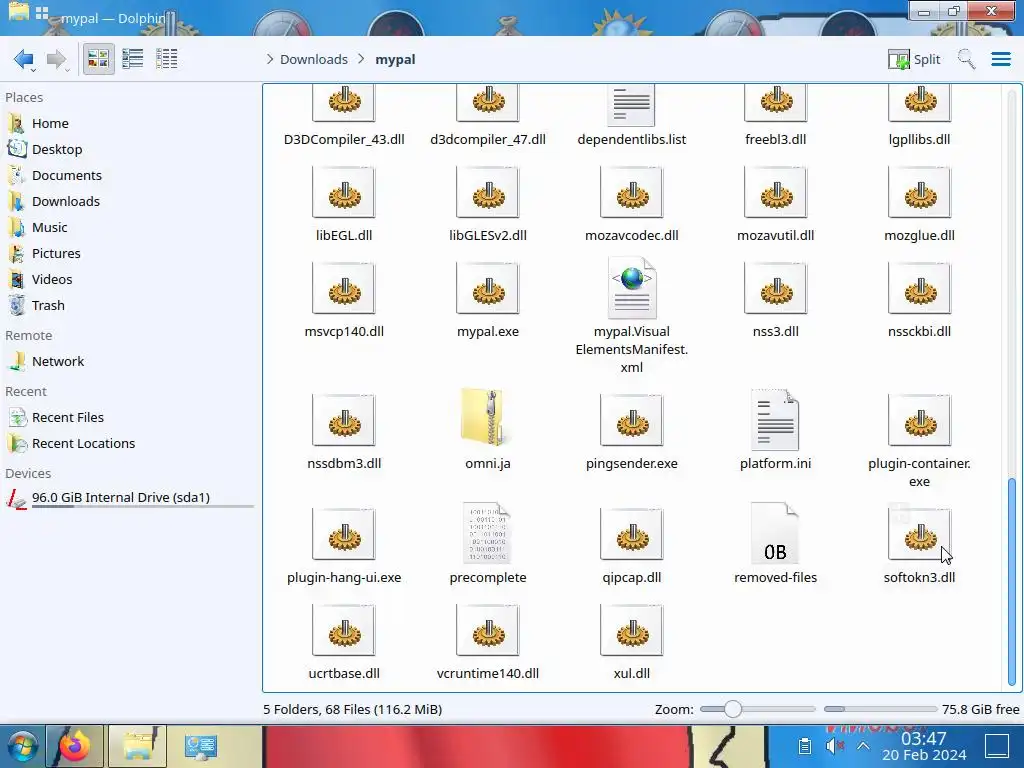This screenshot has height=768, width=1024.
Task: Click the file manager taskbar button
Action: [138, 746]
